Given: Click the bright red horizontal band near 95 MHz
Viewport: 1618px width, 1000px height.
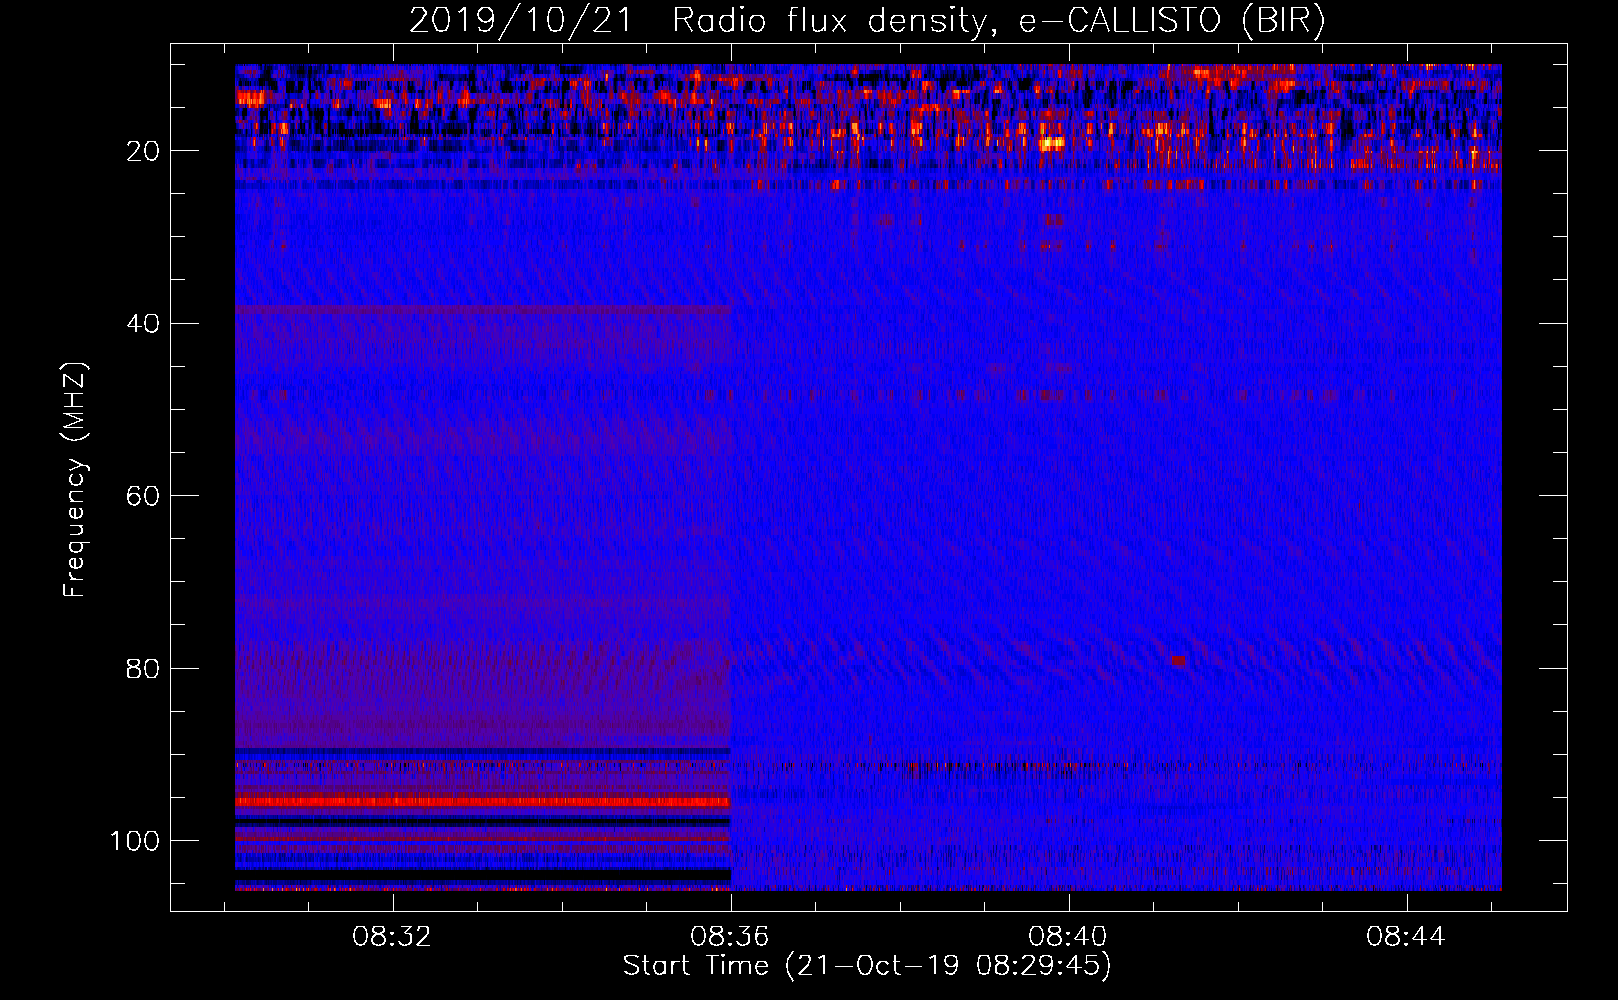Looking at the screenshot, I should pyautogui.click(x=483, y=801).
